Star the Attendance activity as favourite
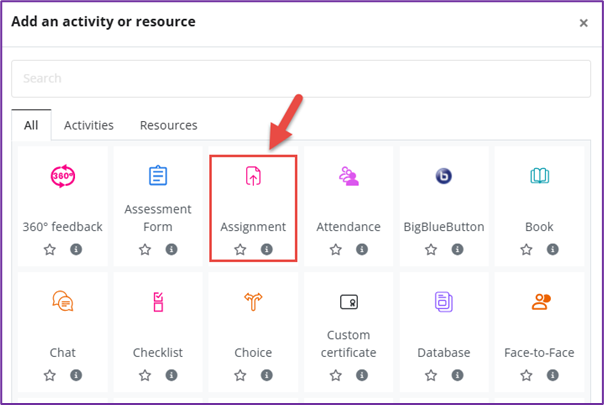Image resolution: width=604 pixels, height=405 pixels. coord(336,250)
